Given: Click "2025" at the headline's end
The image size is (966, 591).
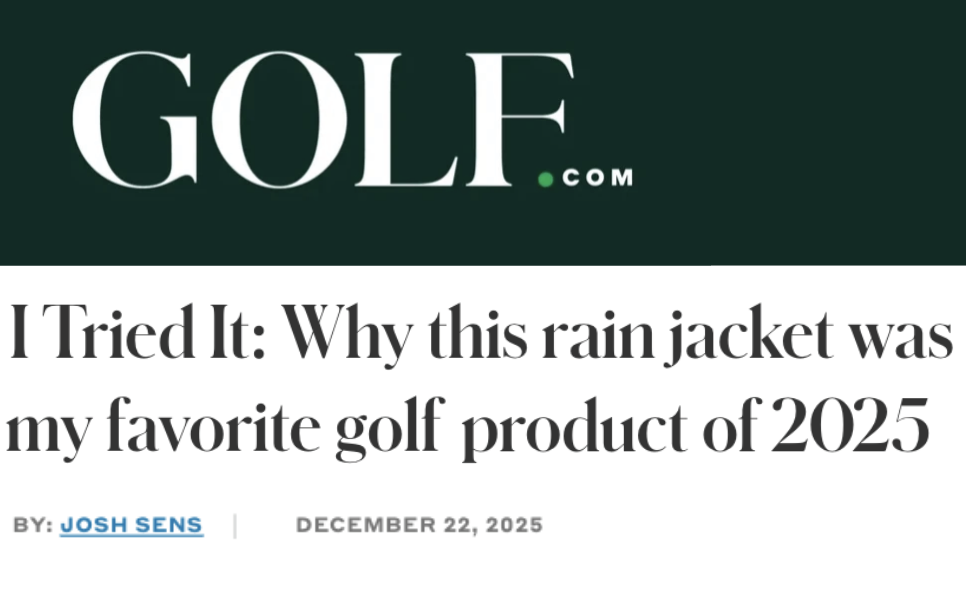Looking at the screenshot, I should (x=850, y=425).
